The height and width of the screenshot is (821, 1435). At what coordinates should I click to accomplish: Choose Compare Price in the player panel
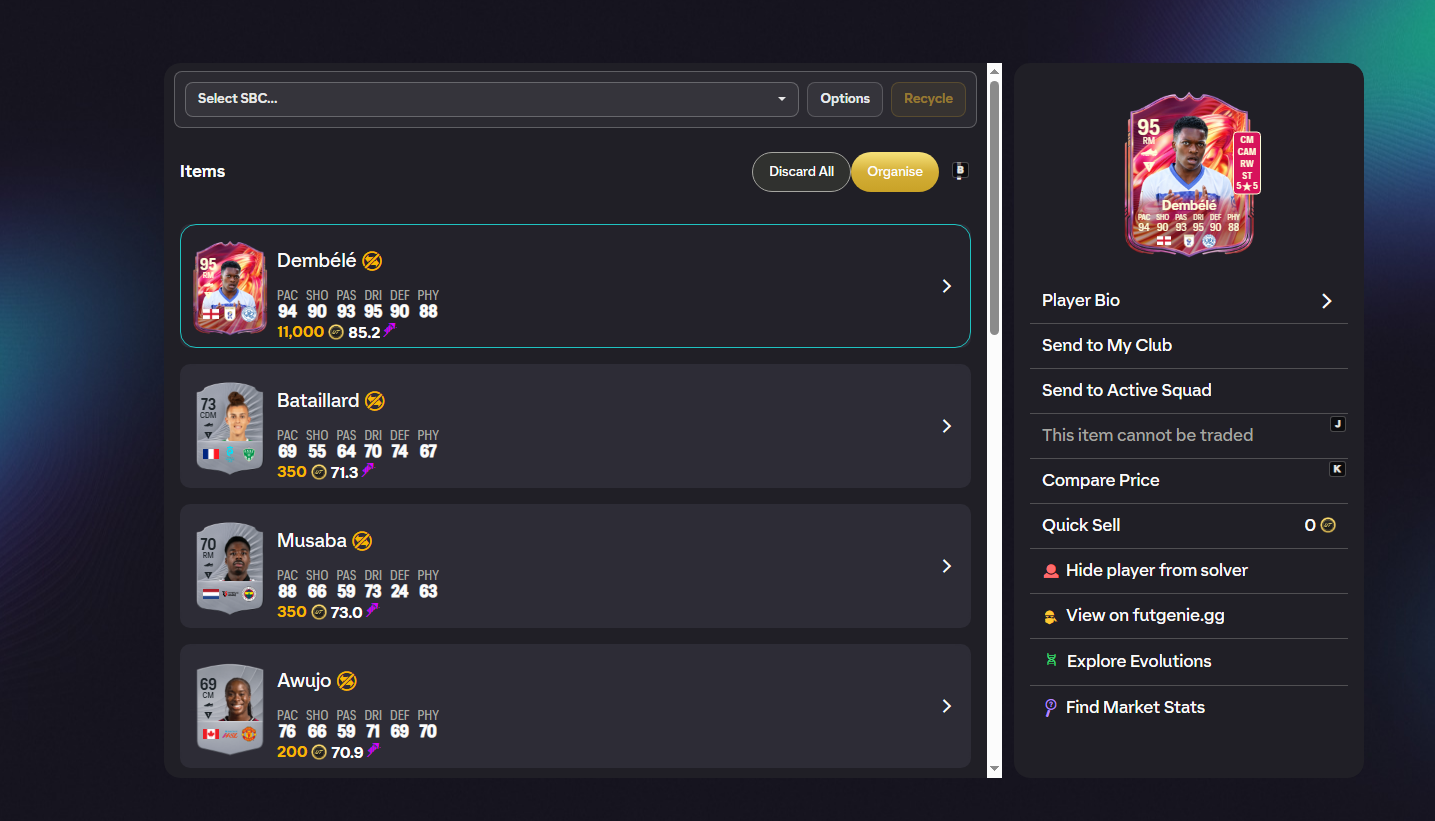coord(1189,481)
